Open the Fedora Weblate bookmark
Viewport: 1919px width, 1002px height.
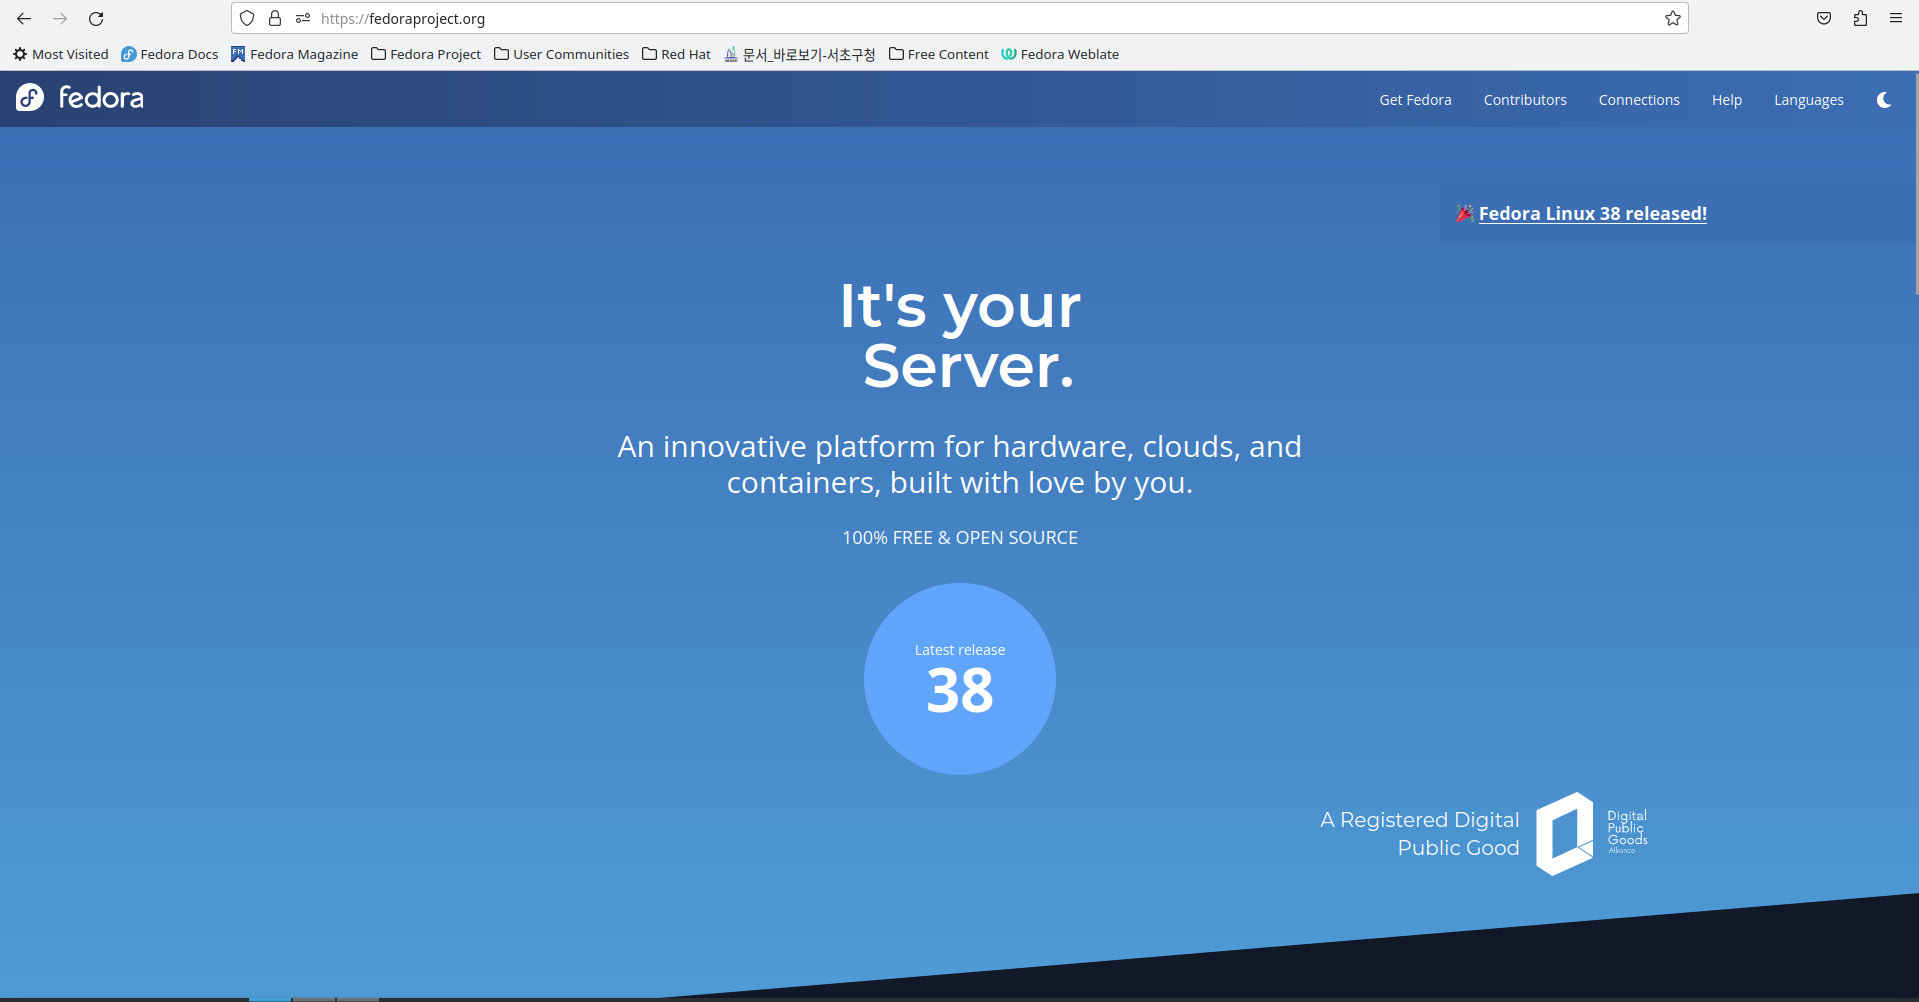coord(1060,54)
